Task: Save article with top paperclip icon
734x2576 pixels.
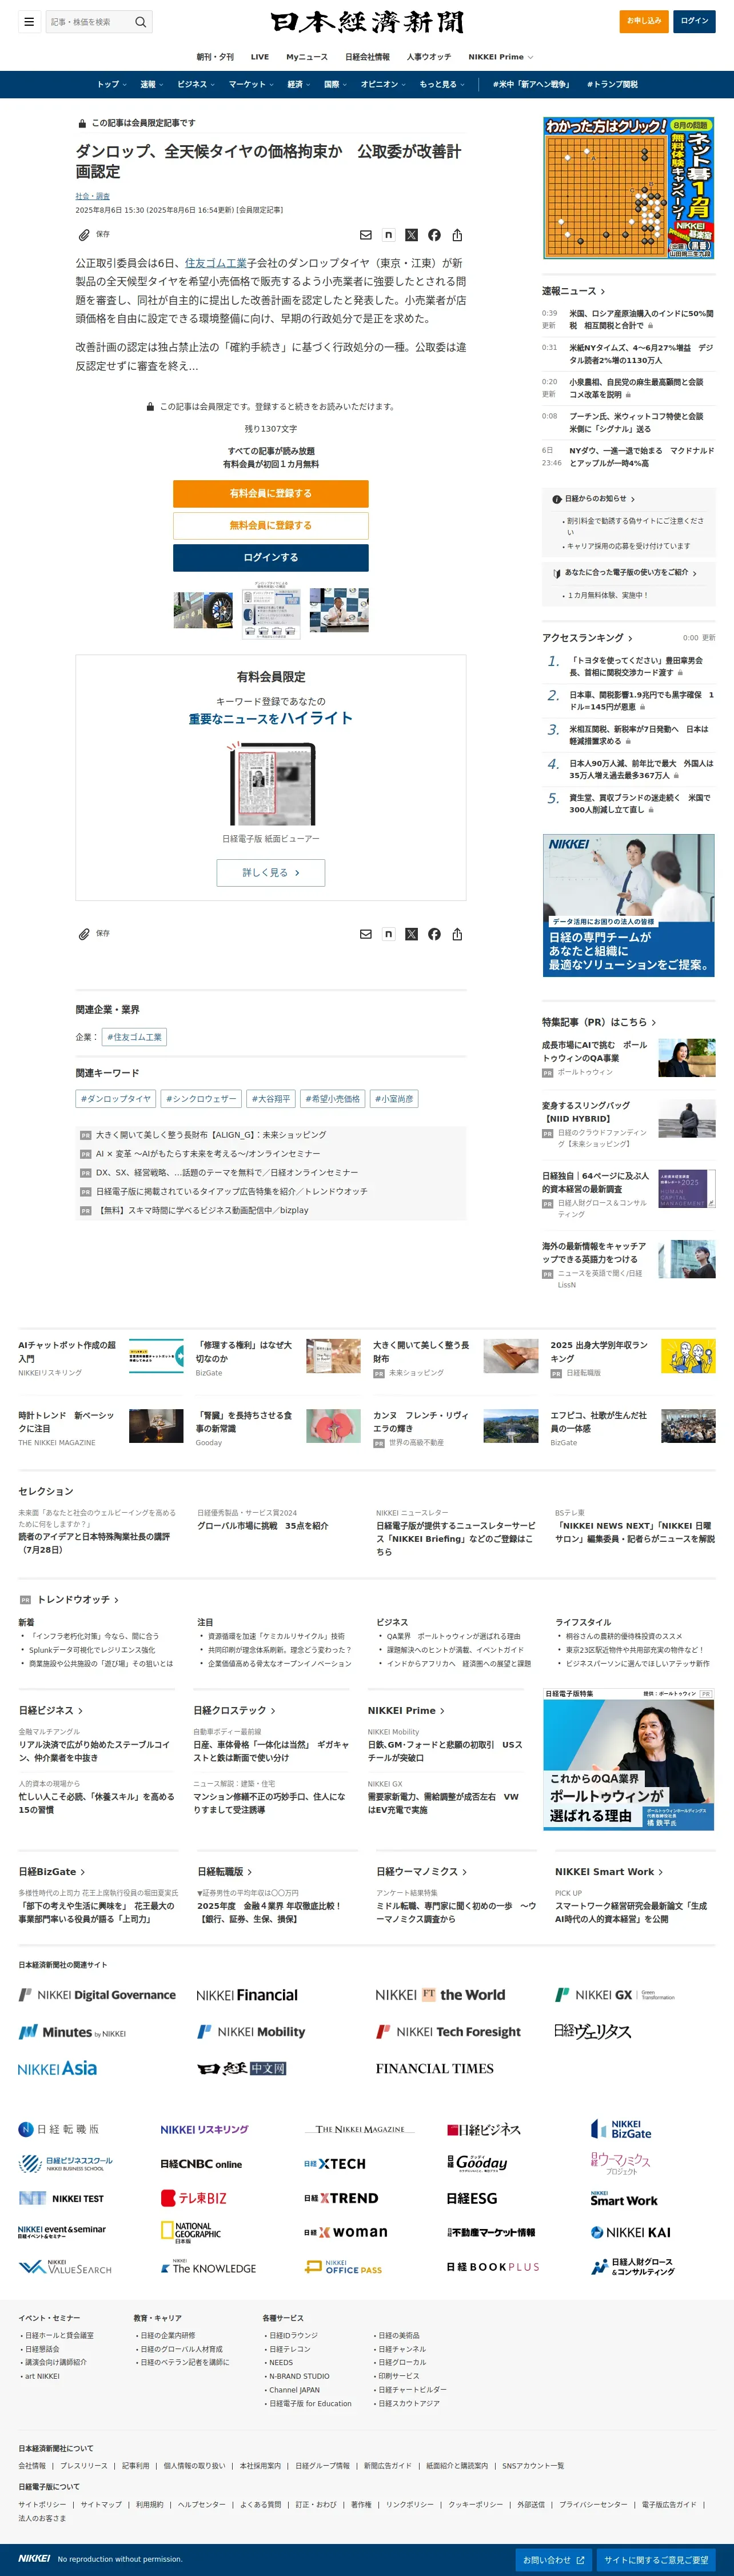Action: click(x=84, y=235)
